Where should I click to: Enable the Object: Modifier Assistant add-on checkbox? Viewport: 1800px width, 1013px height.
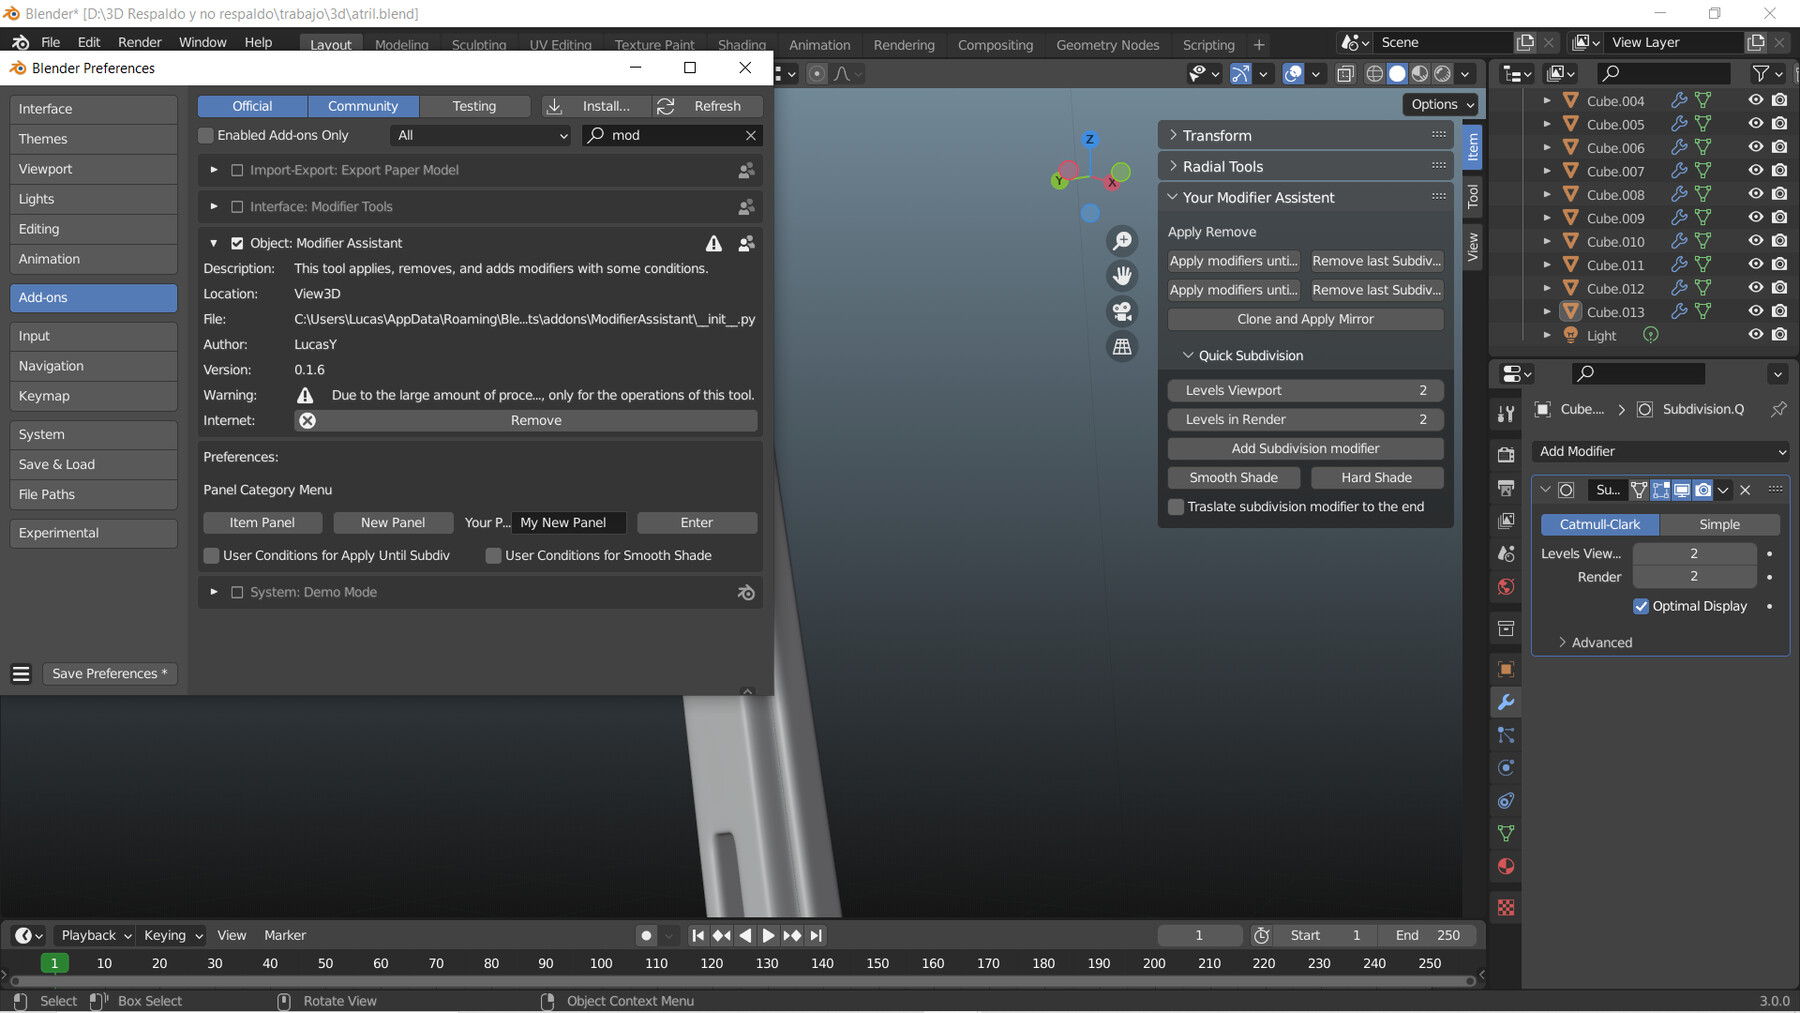(x=237, y=243)
